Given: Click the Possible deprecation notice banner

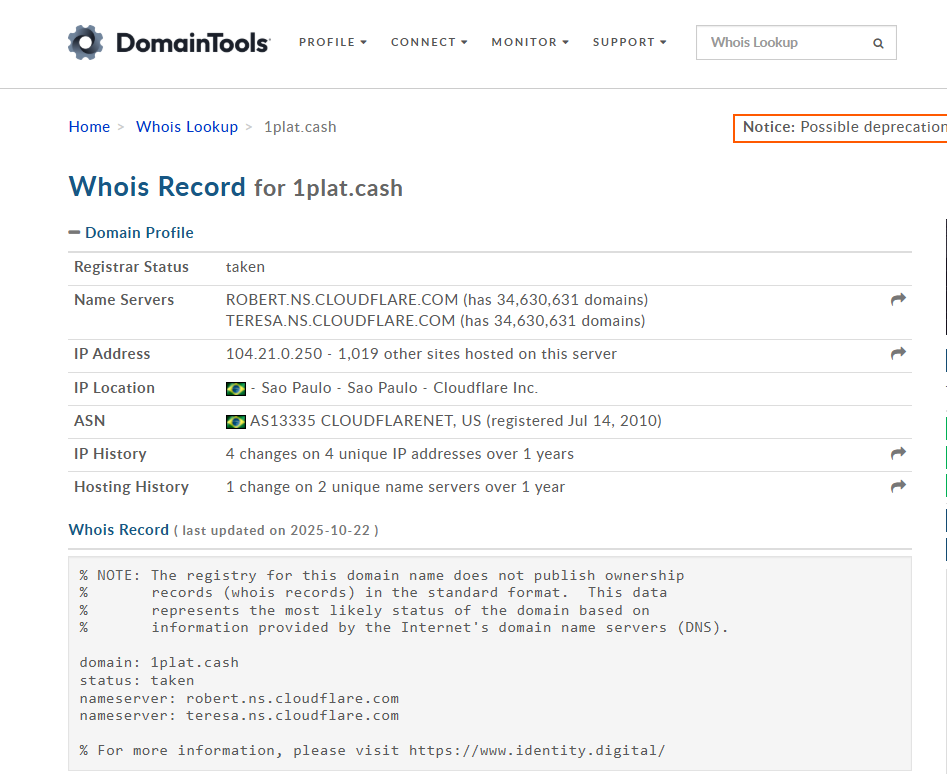Looking at the screenshot, I should click(x=842, y=127).
